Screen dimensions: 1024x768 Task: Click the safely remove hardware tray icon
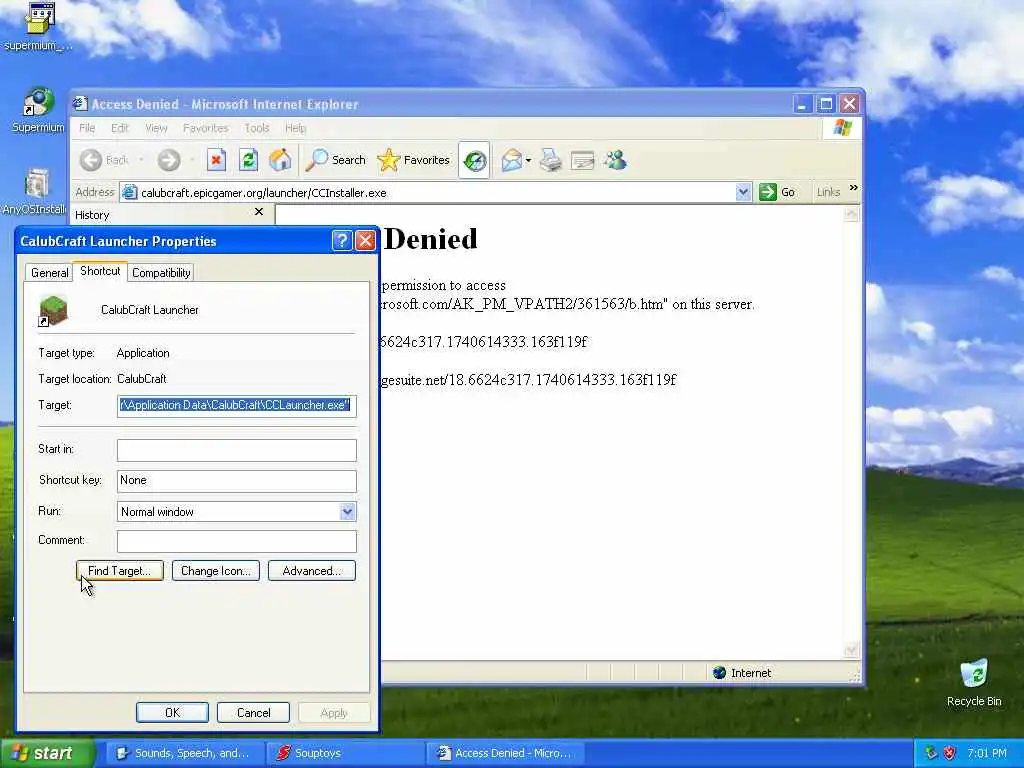click(x=931, y=754)
